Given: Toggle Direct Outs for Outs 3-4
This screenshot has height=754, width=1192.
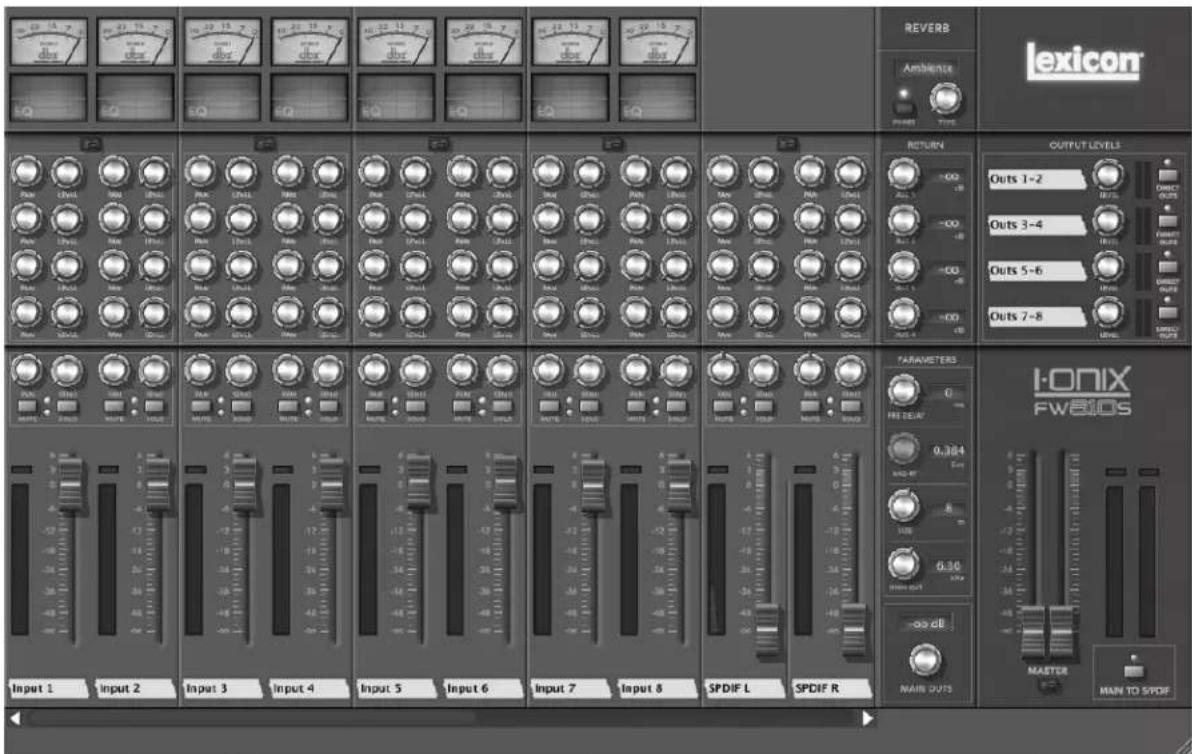Looking at the screenshot, I should [1168, 222].
